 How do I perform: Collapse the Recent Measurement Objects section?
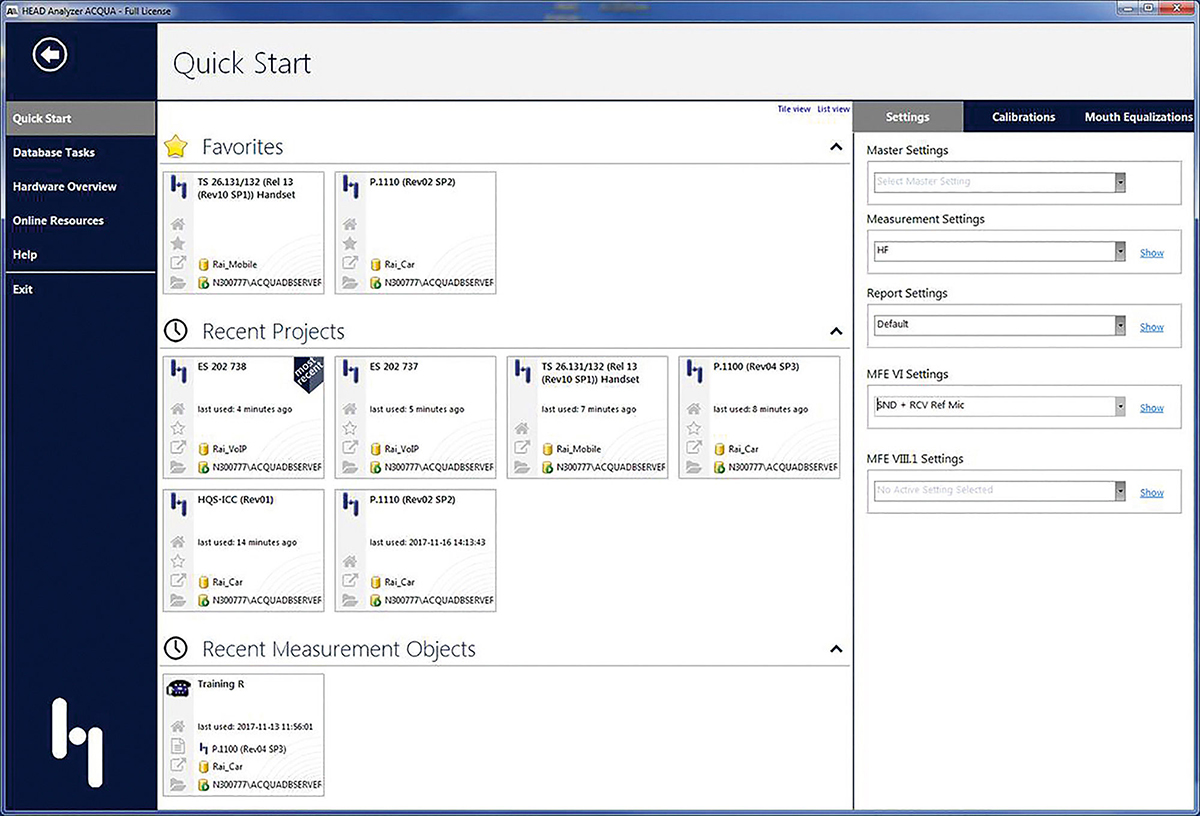pos(836,649)
